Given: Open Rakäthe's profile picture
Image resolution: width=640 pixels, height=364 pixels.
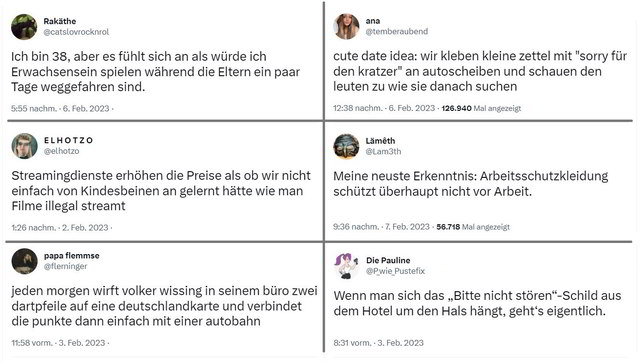Looking at the screenshot, I should (24, 27).
